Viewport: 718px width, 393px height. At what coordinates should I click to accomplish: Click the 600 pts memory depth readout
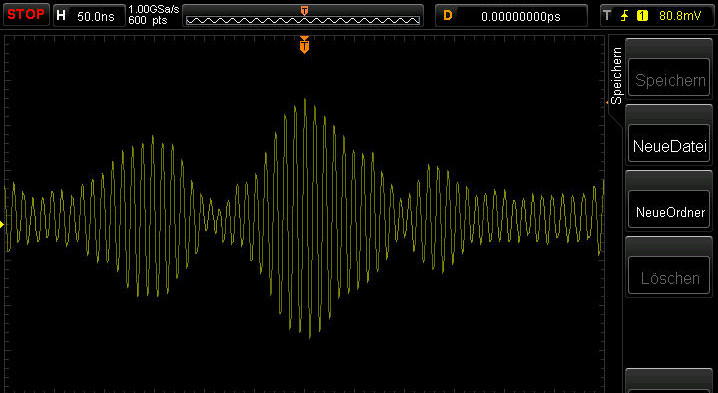pos(147,21)
